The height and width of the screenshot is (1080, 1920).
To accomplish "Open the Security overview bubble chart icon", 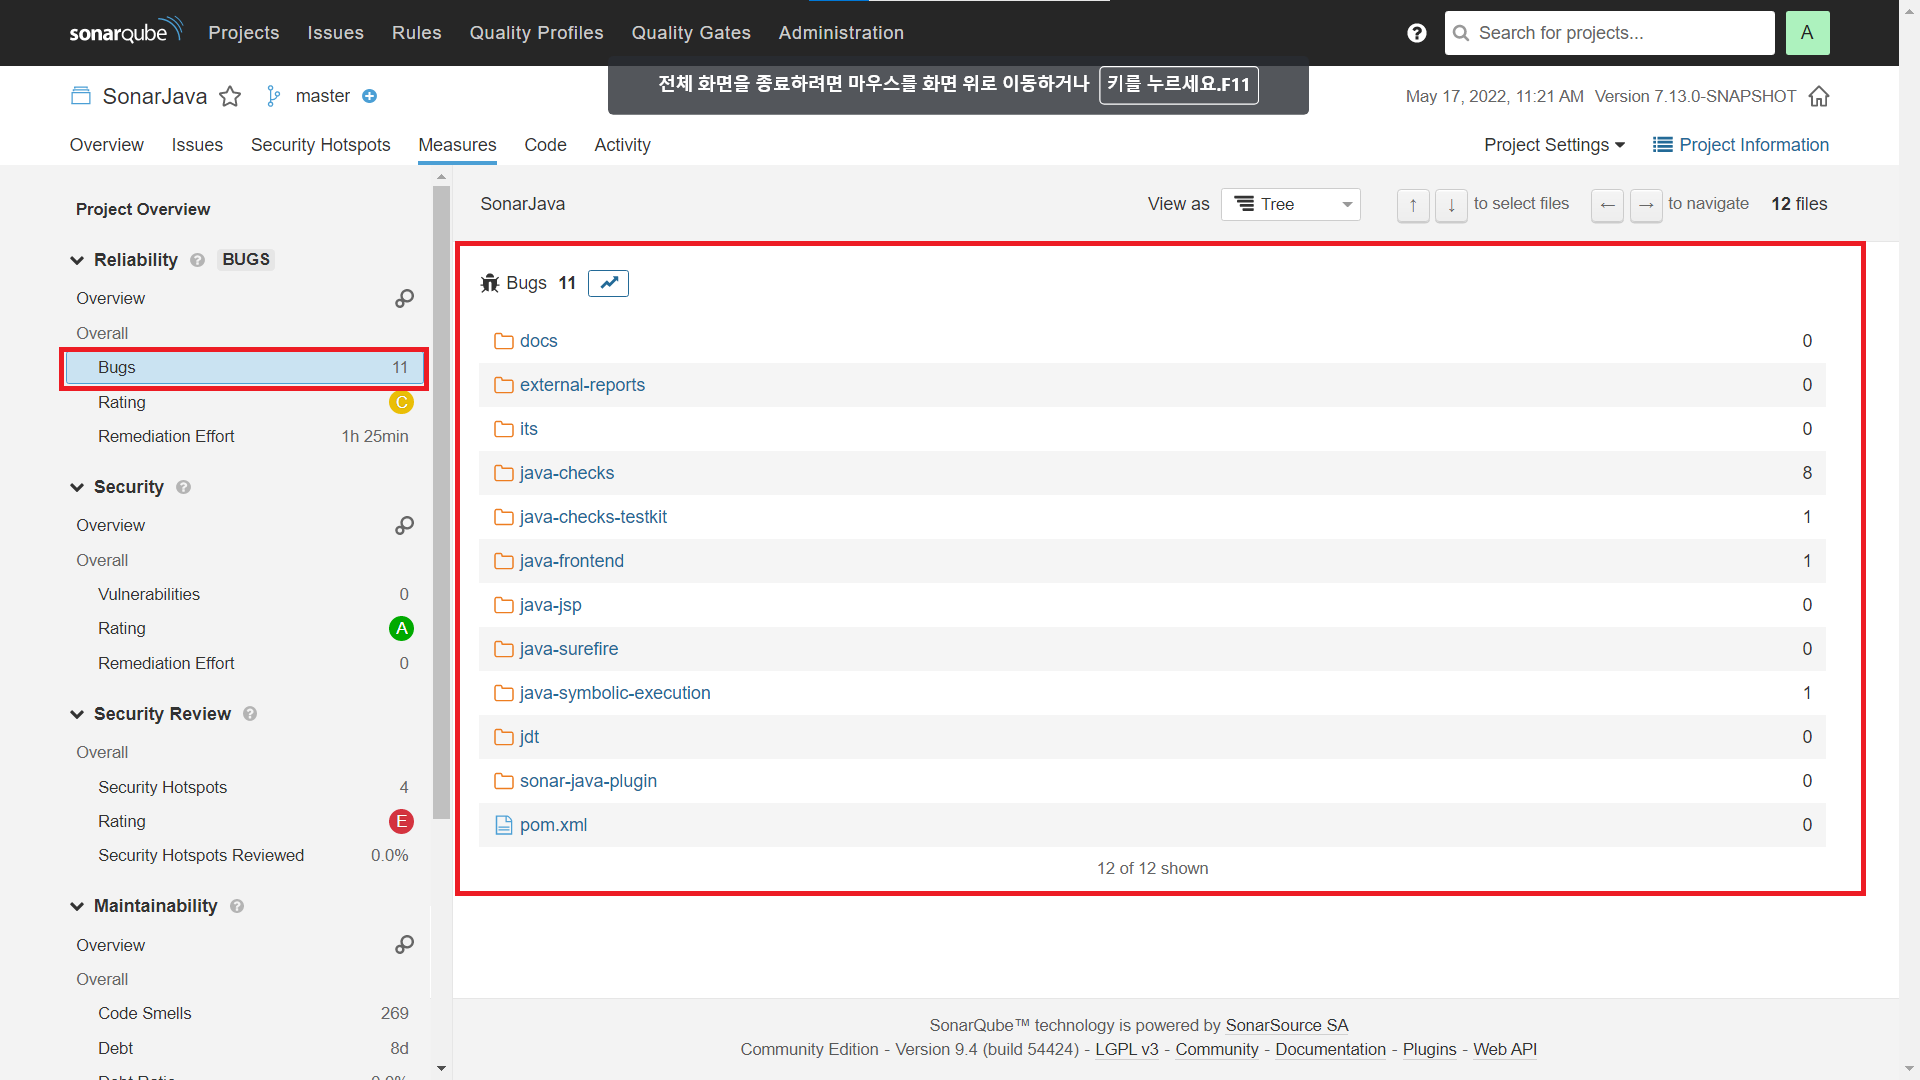I will (x=404, y=525).
